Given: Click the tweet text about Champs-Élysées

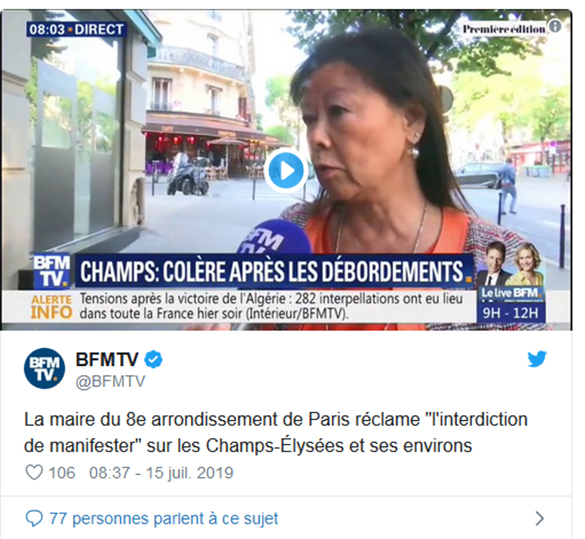Looking at the screenshot, I should click(x=276, y=432).
